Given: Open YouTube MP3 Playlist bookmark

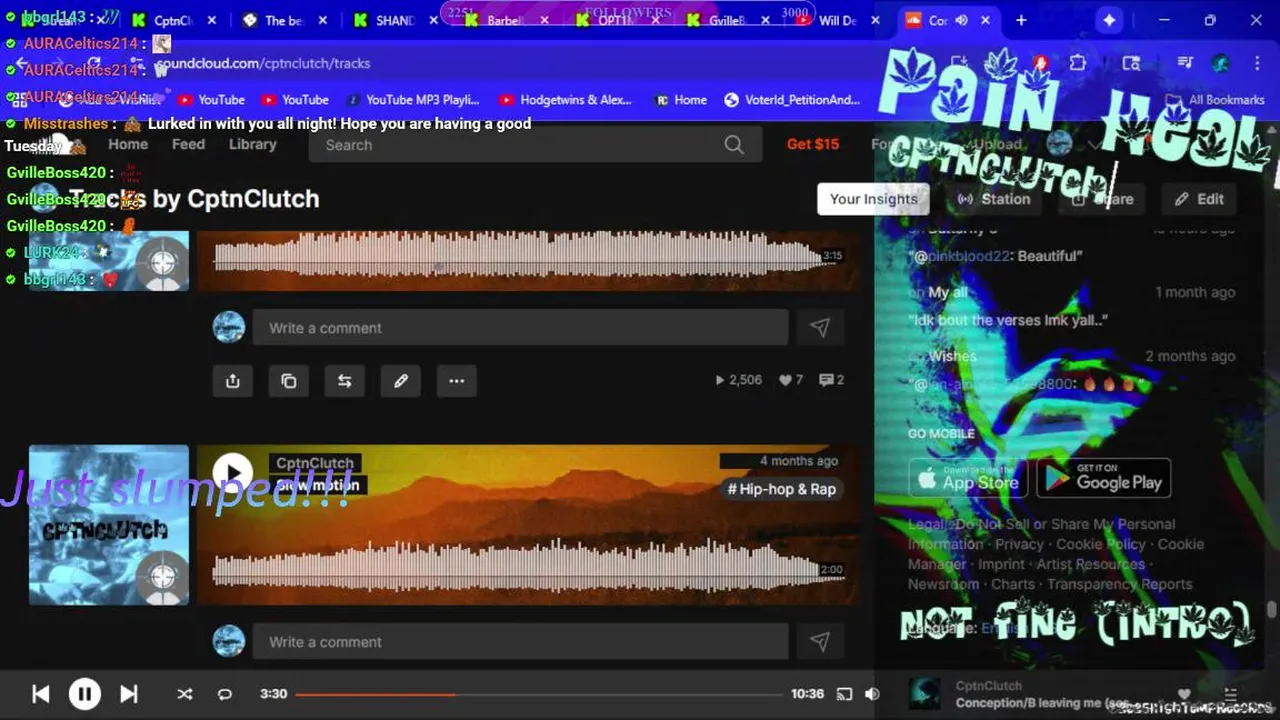Looking at the screenshot, I should coord(413,100).
